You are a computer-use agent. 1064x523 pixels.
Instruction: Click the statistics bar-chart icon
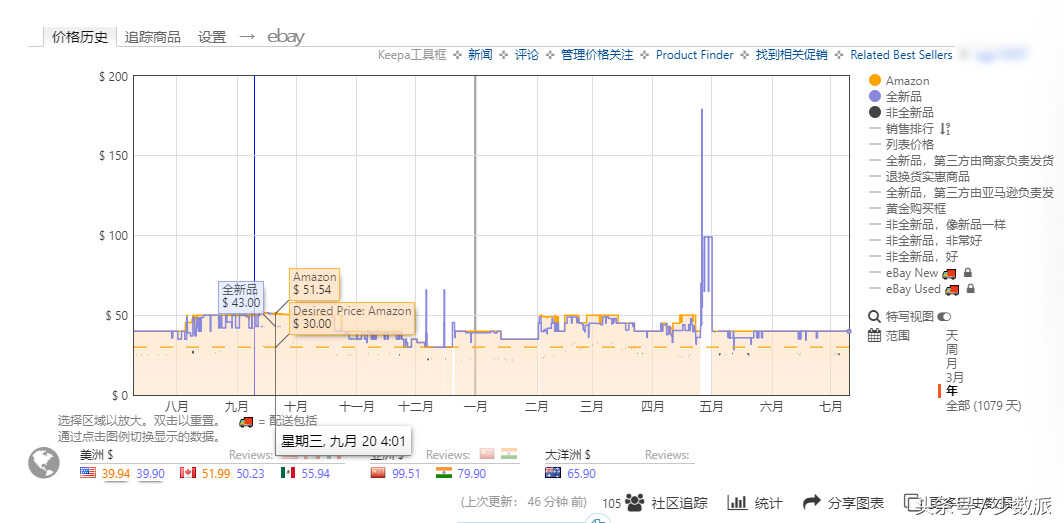[737, 503]
